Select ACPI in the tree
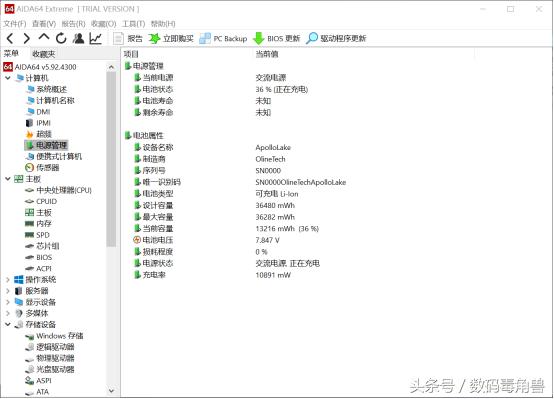The height and width of the screenshot is (399, 554). point(39,269)
